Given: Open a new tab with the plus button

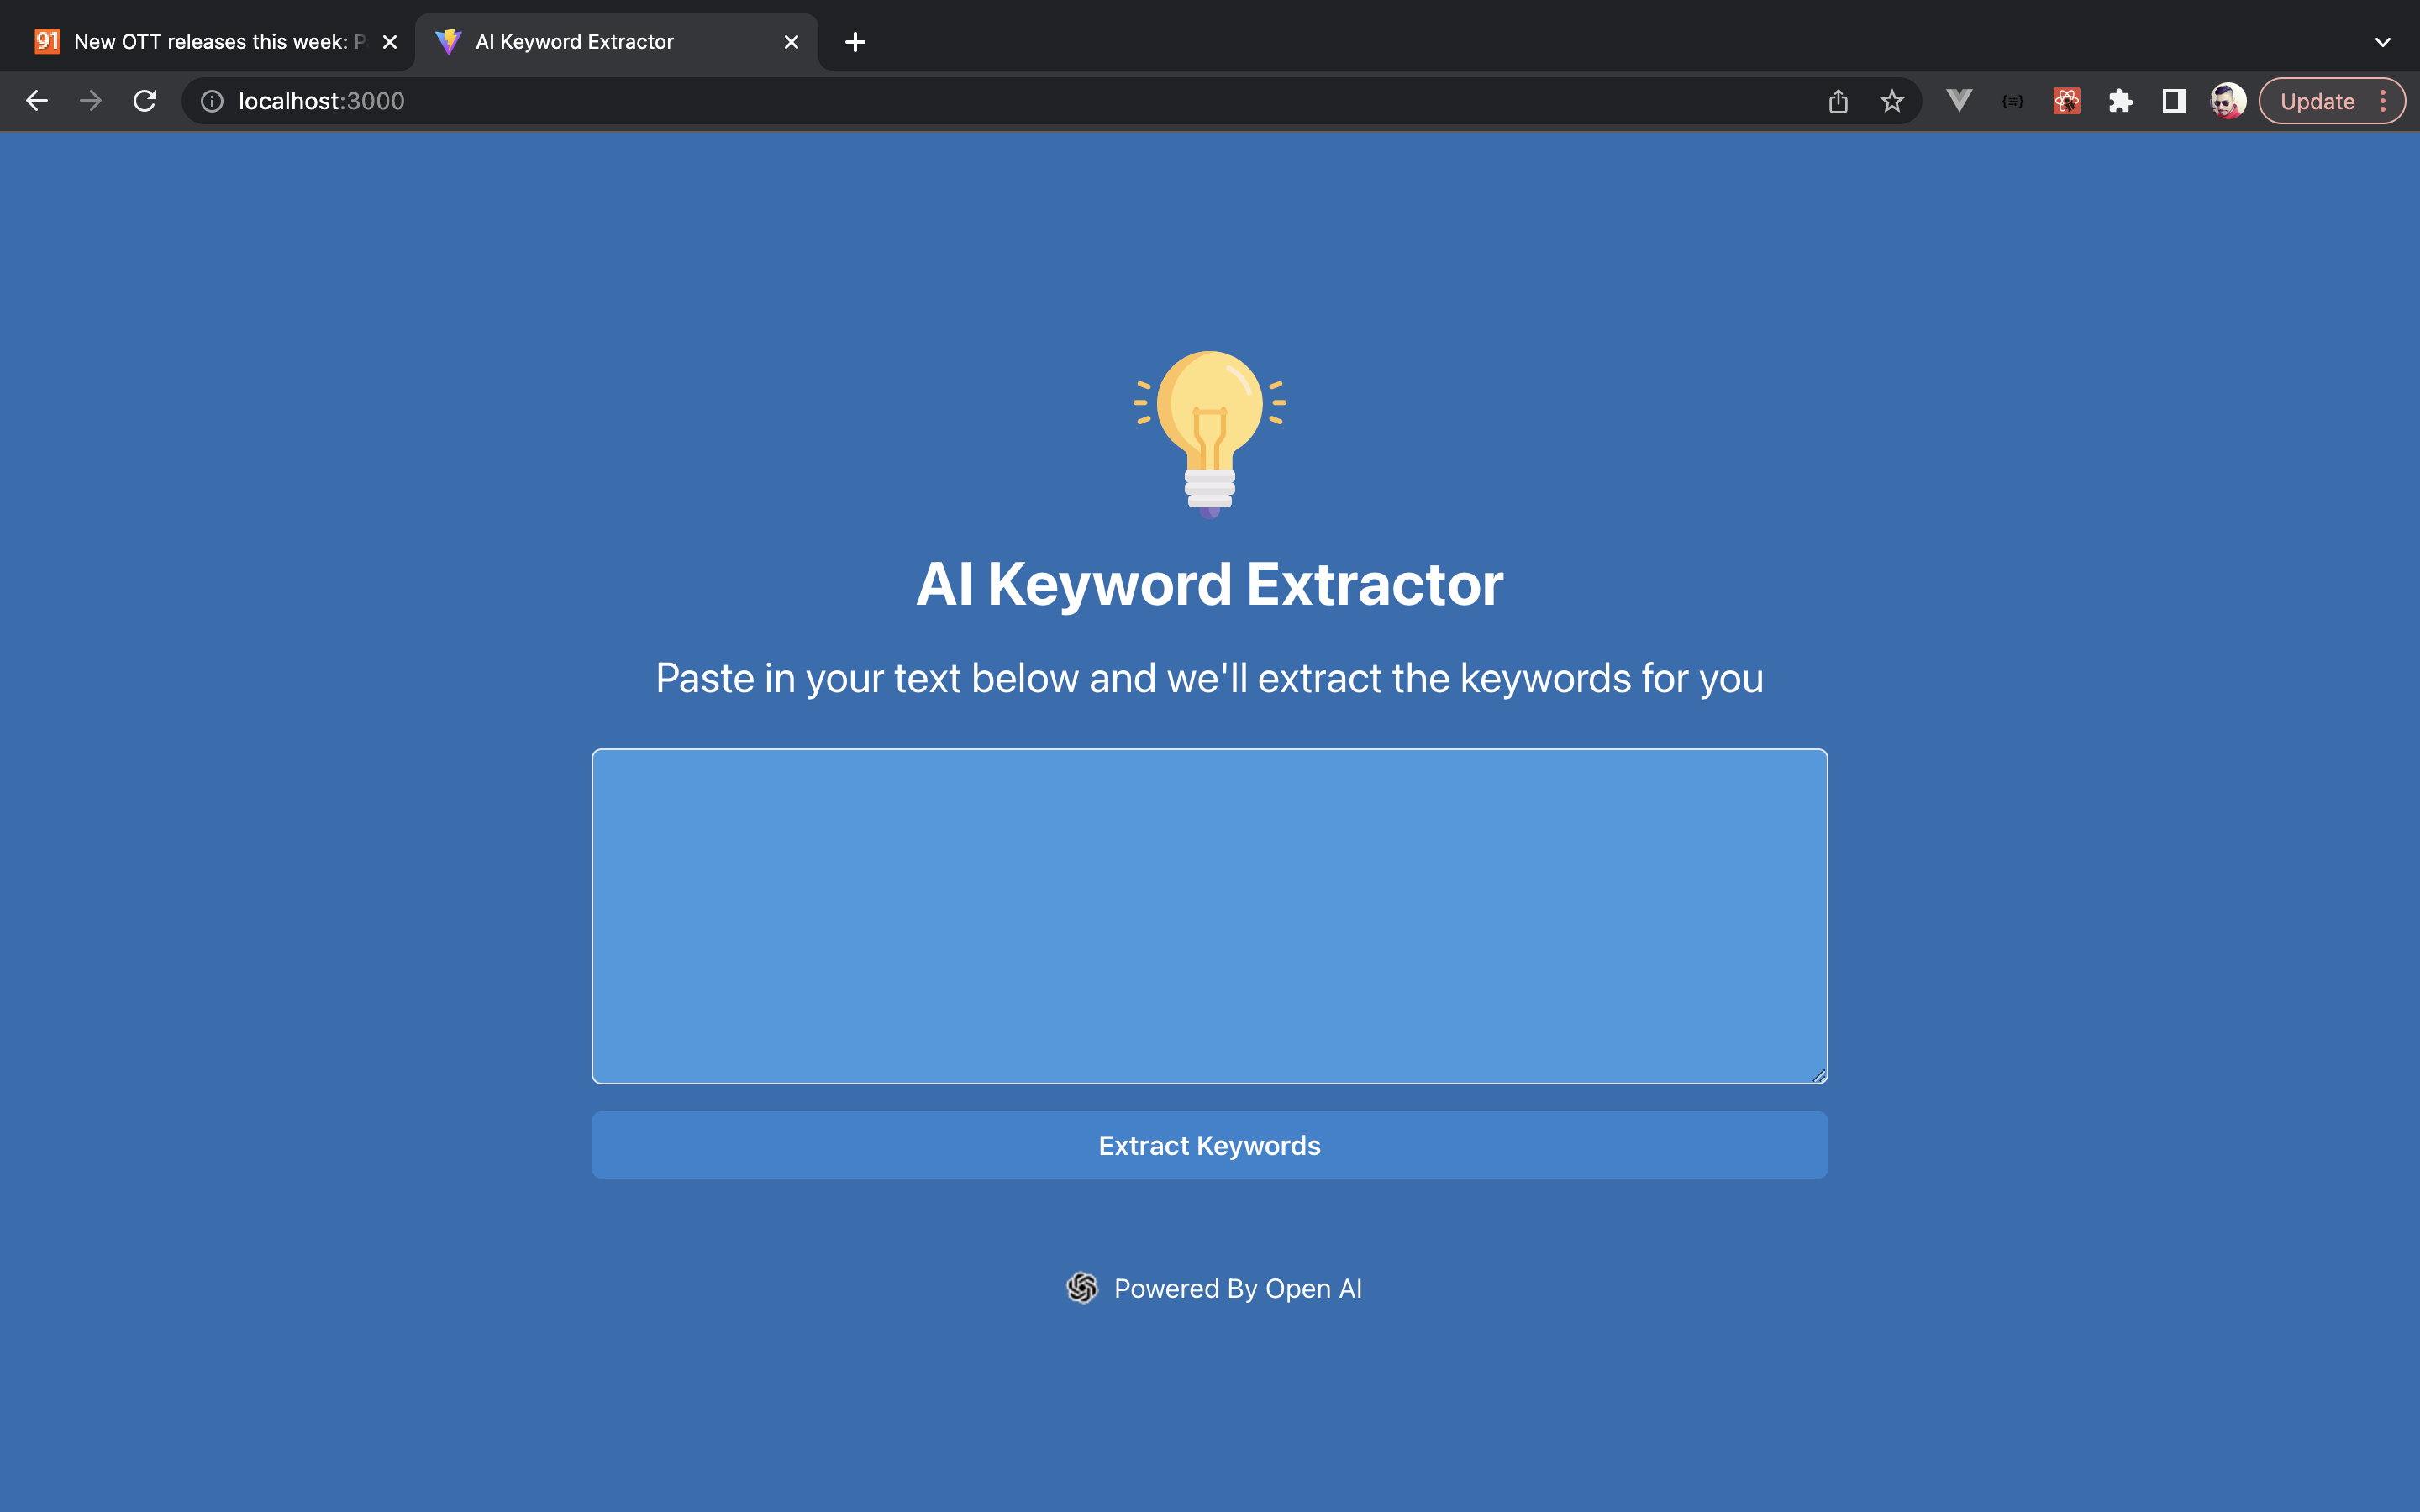Looking at the screenshot, I should (x=854, y=41).
